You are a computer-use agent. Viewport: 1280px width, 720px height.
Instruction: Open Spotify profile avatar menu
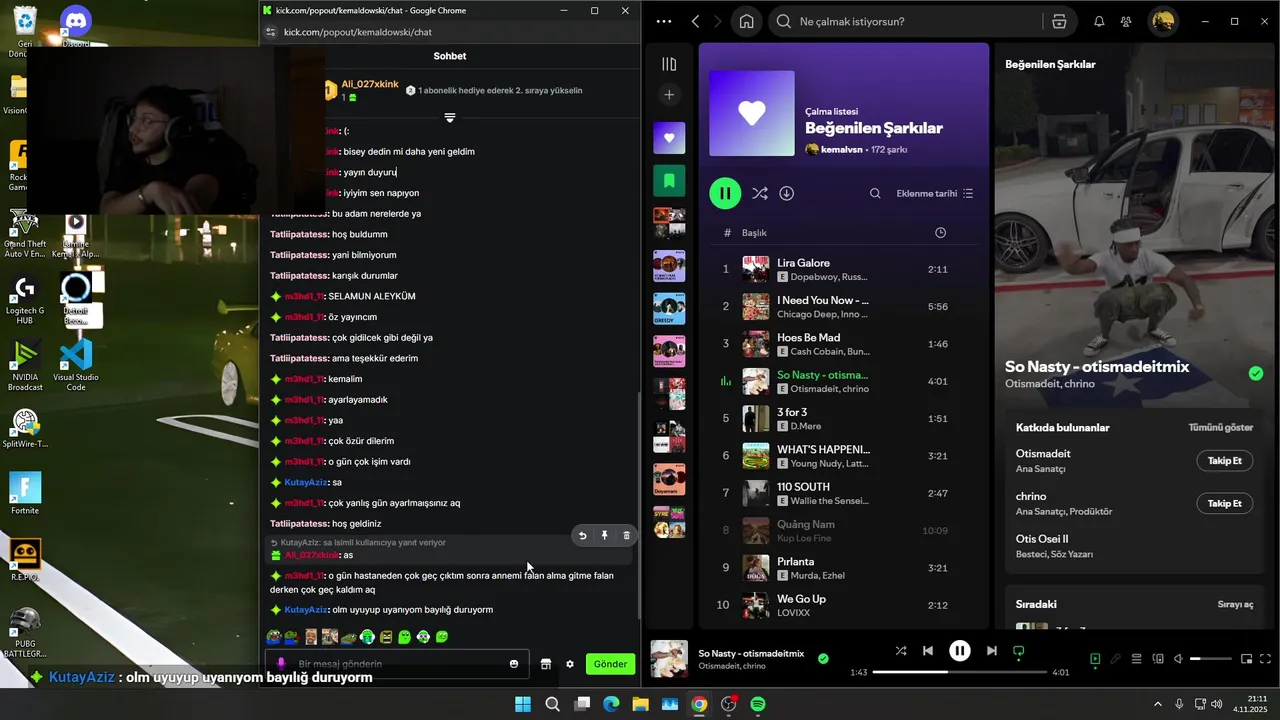(1162, 22)
